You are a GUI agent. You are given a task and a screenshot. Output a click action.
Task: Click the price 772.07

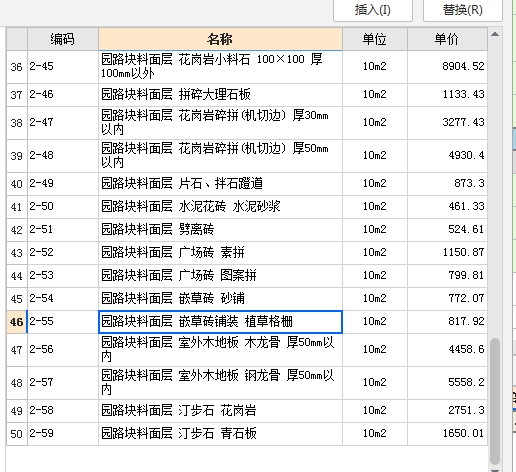click(466, 298)
